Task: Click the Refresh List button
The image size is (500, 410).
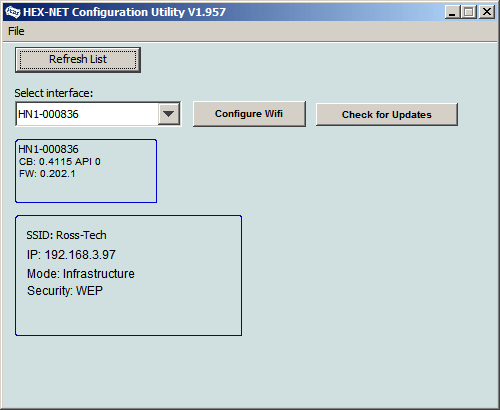Action: click(x=78, y=60)
